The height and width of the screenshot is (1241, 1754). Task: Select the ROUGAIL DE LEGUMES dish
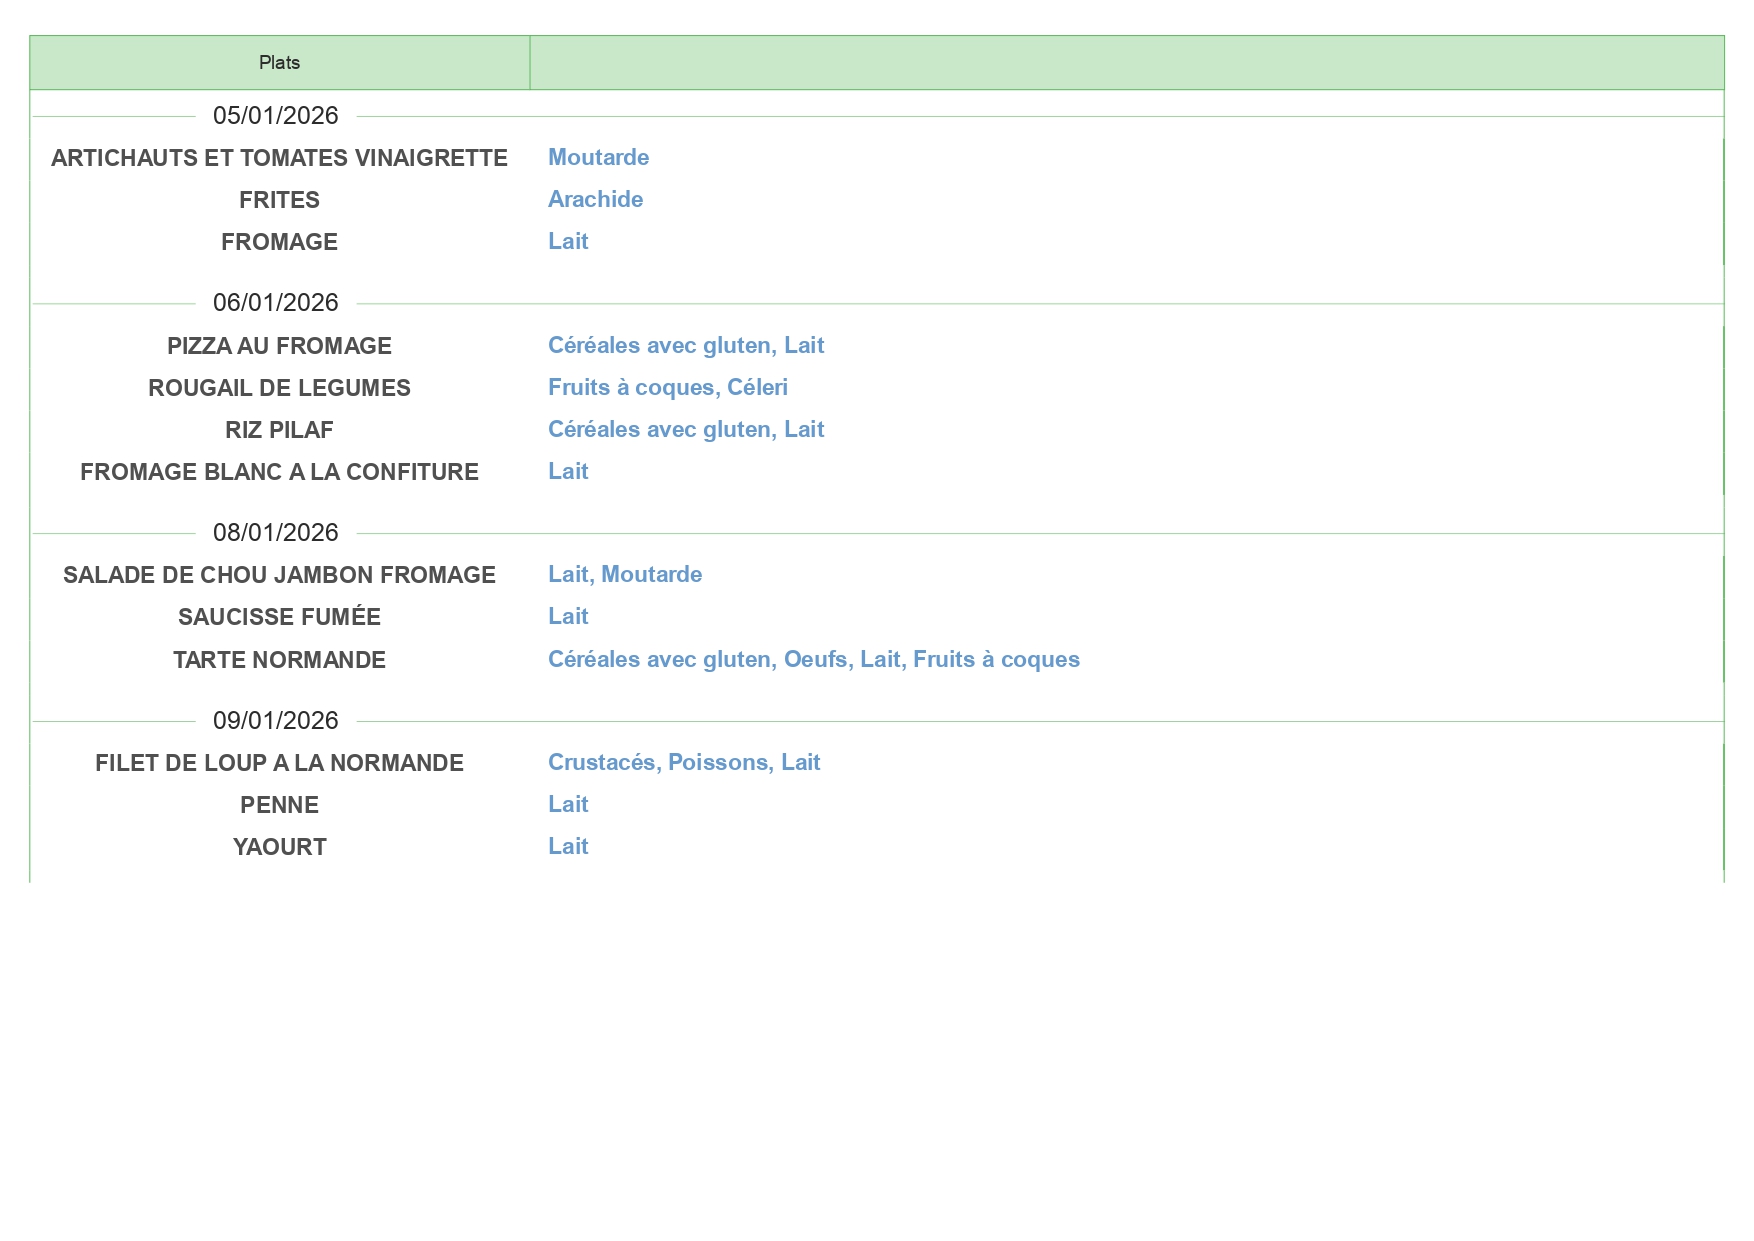[279, 388]
